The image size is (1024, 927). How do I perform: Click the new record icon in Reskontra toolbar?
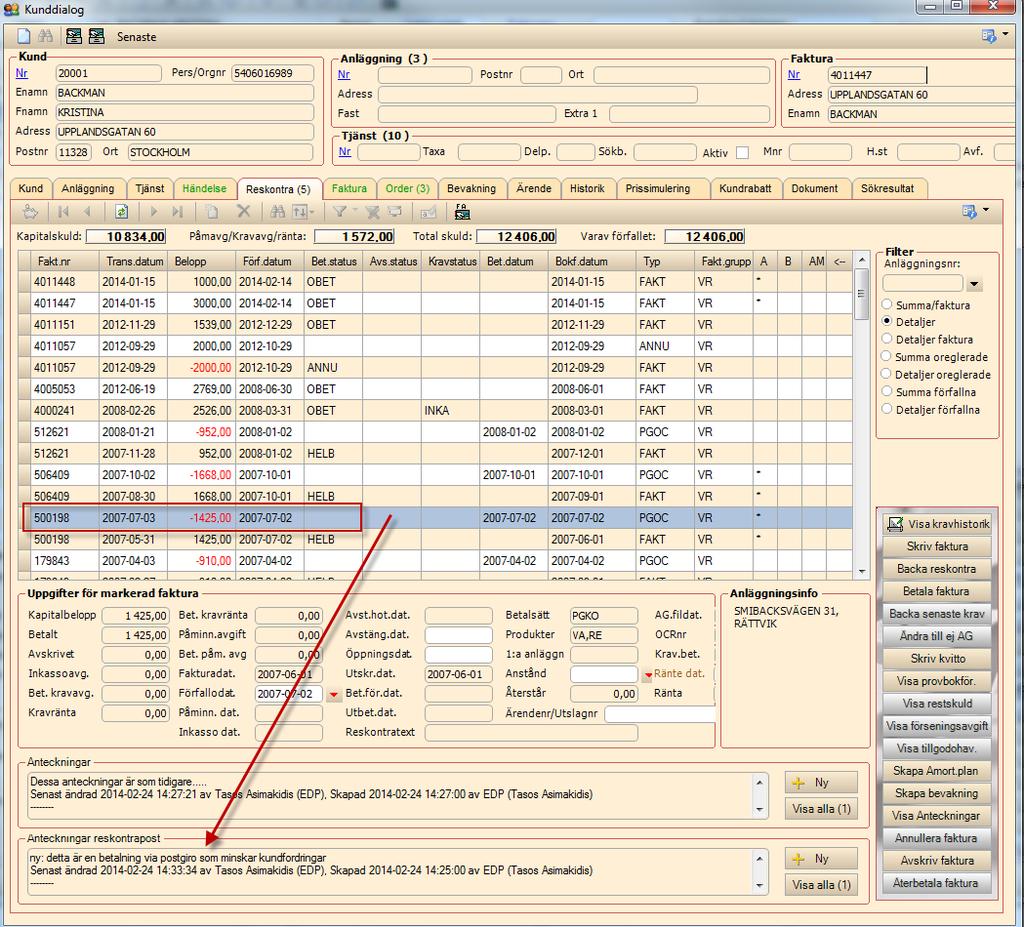pos(212,212)
